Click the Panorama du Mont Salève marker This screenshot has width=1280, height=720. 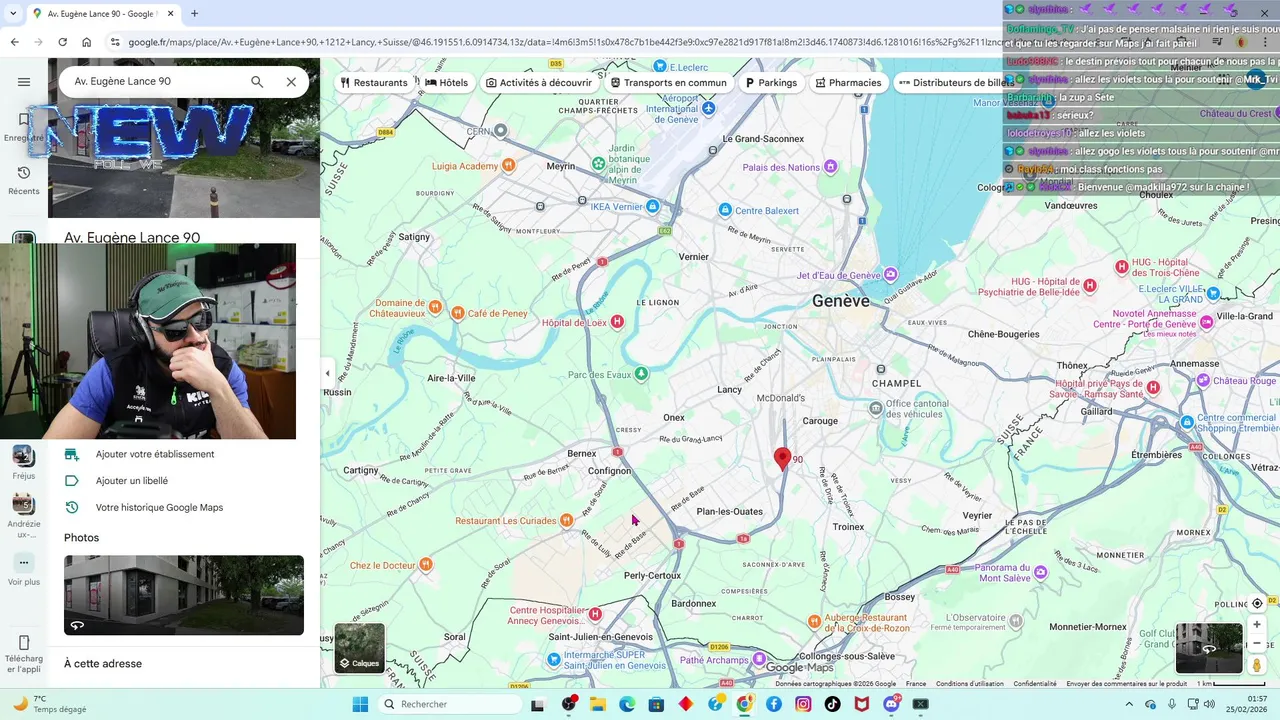click(x=1041, y=572)
